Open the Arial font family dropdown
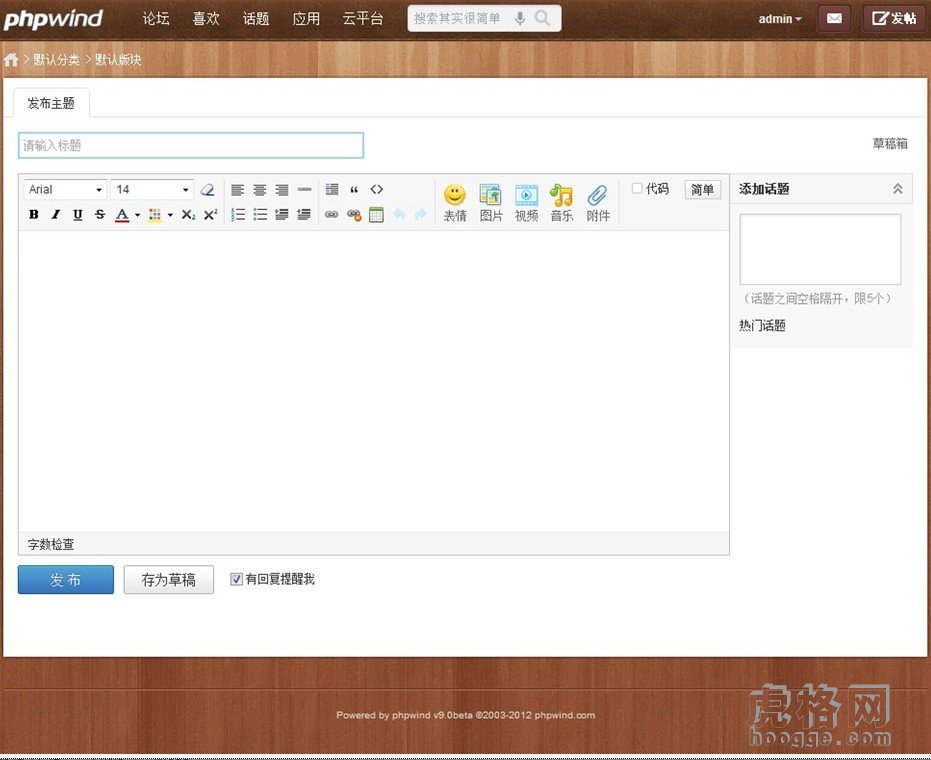Image resolution: width=931 pixels, height=760 pixels. point(65,189)
